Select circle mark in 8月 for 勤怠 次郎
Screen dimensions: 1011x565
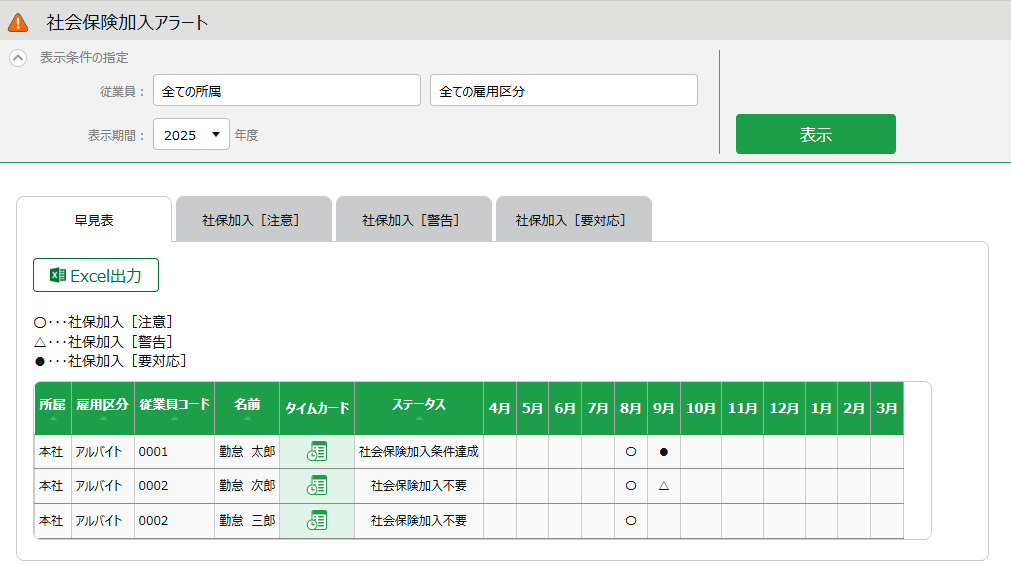[631, 486]
